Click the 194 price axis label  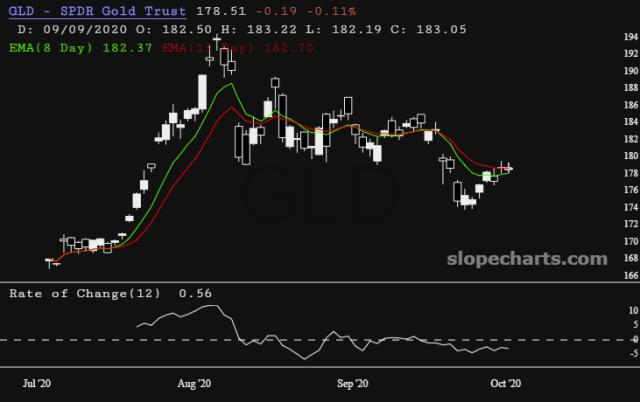[x=631, y=37]
